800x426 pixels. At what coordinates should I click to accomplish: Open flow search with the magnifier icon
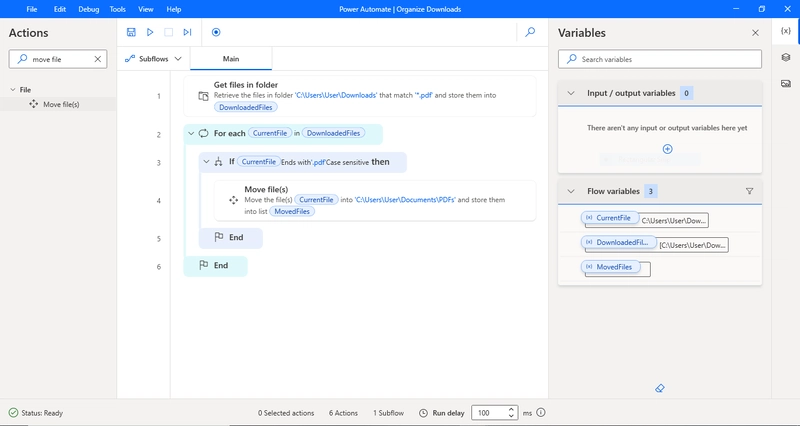(x=530, y=32)
